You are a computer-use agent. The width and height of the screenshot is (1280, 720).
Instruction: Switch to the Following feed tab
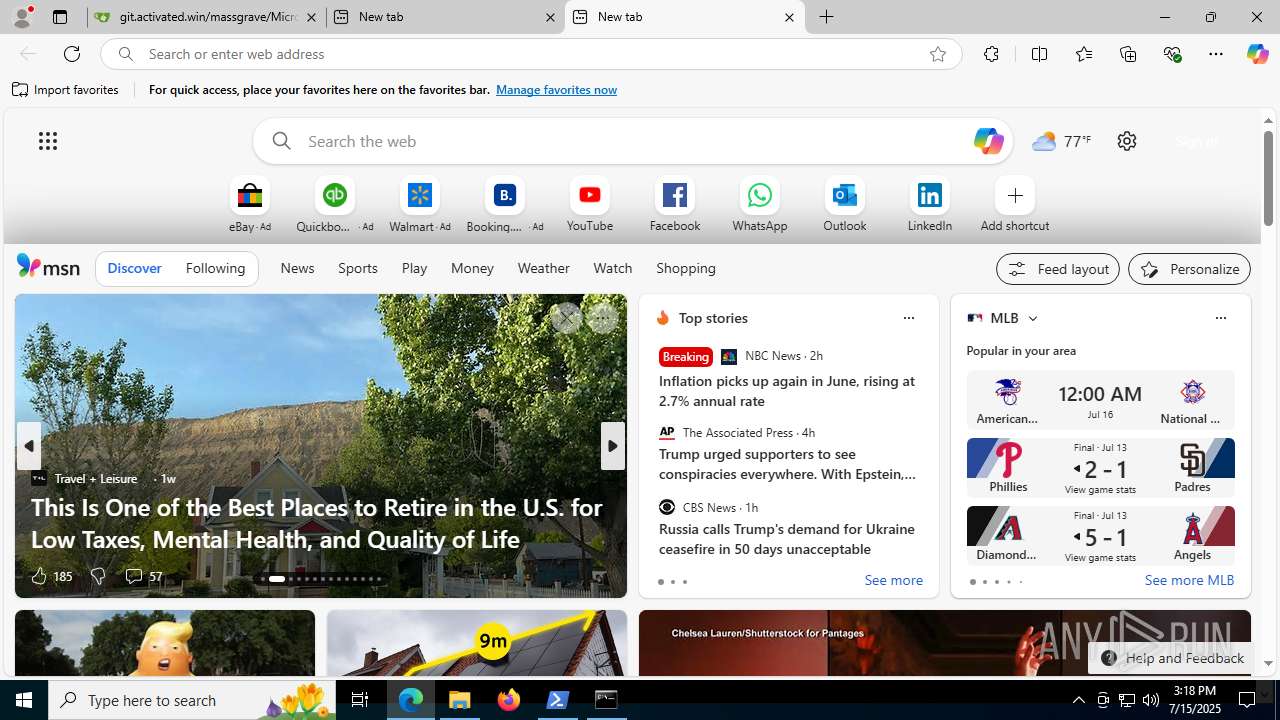coord(215,268)
